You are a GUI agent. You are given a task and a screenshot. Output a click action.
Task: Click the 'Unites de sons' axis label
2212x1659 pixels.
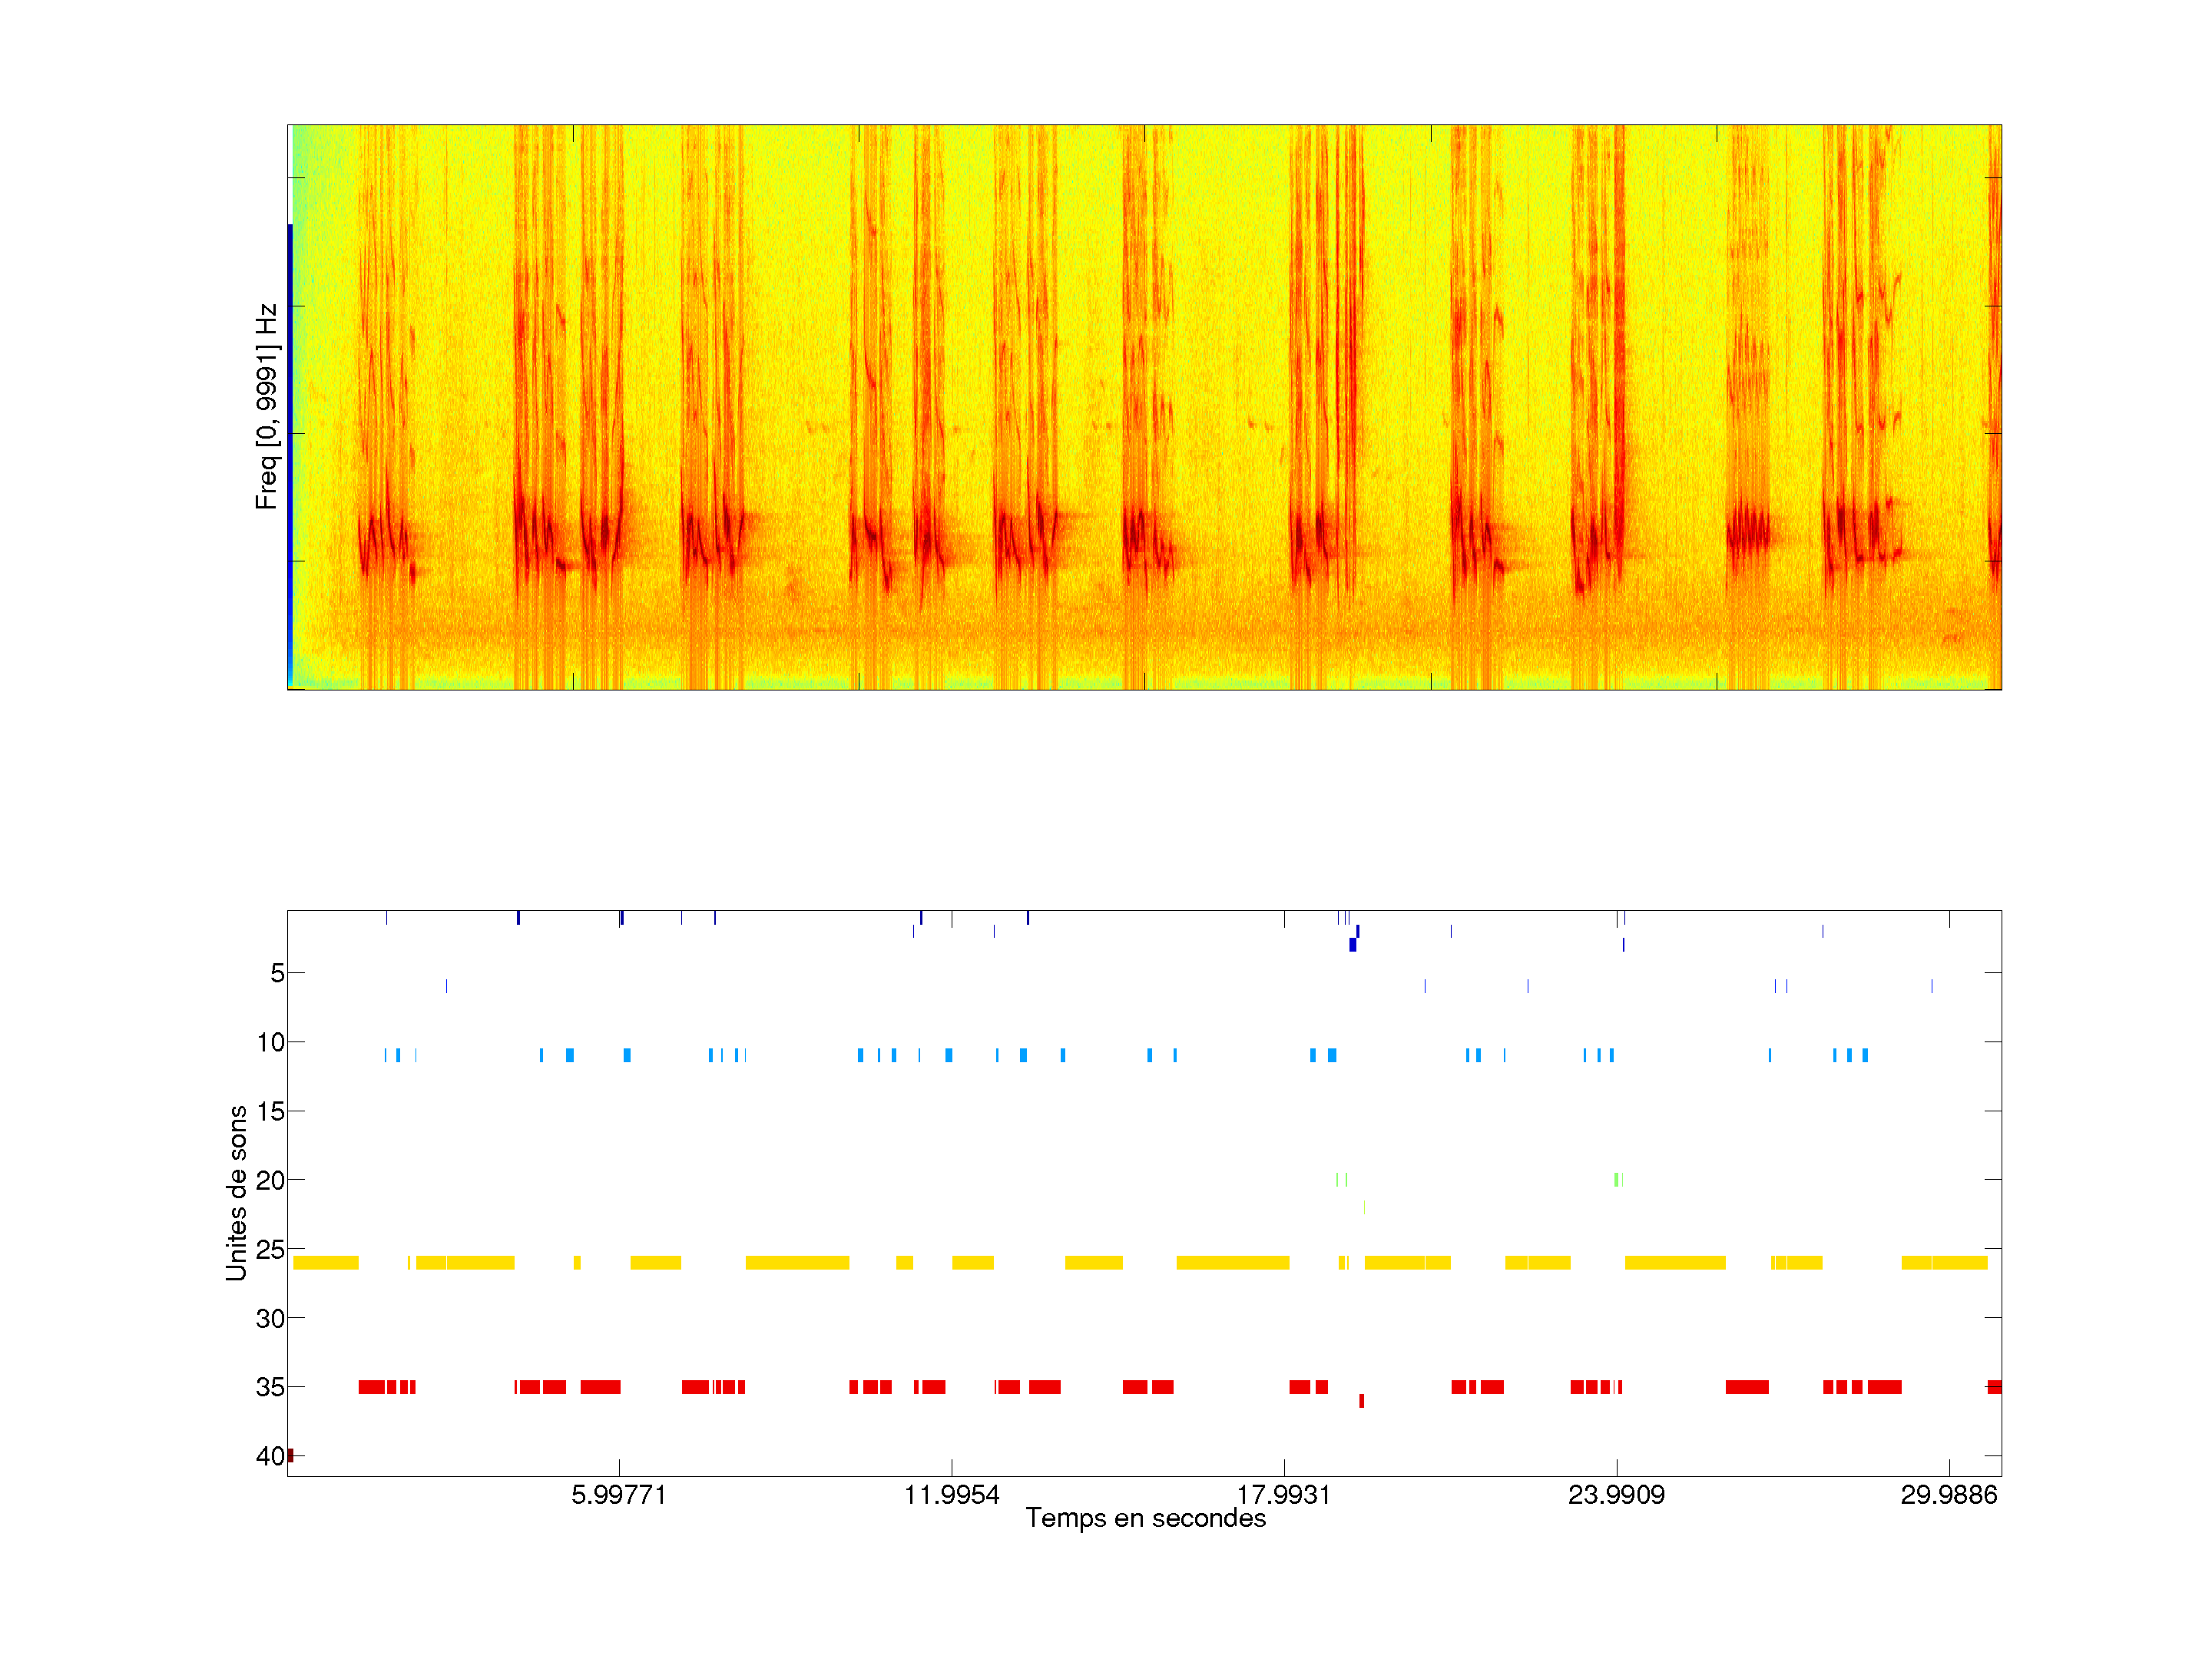236,1193
